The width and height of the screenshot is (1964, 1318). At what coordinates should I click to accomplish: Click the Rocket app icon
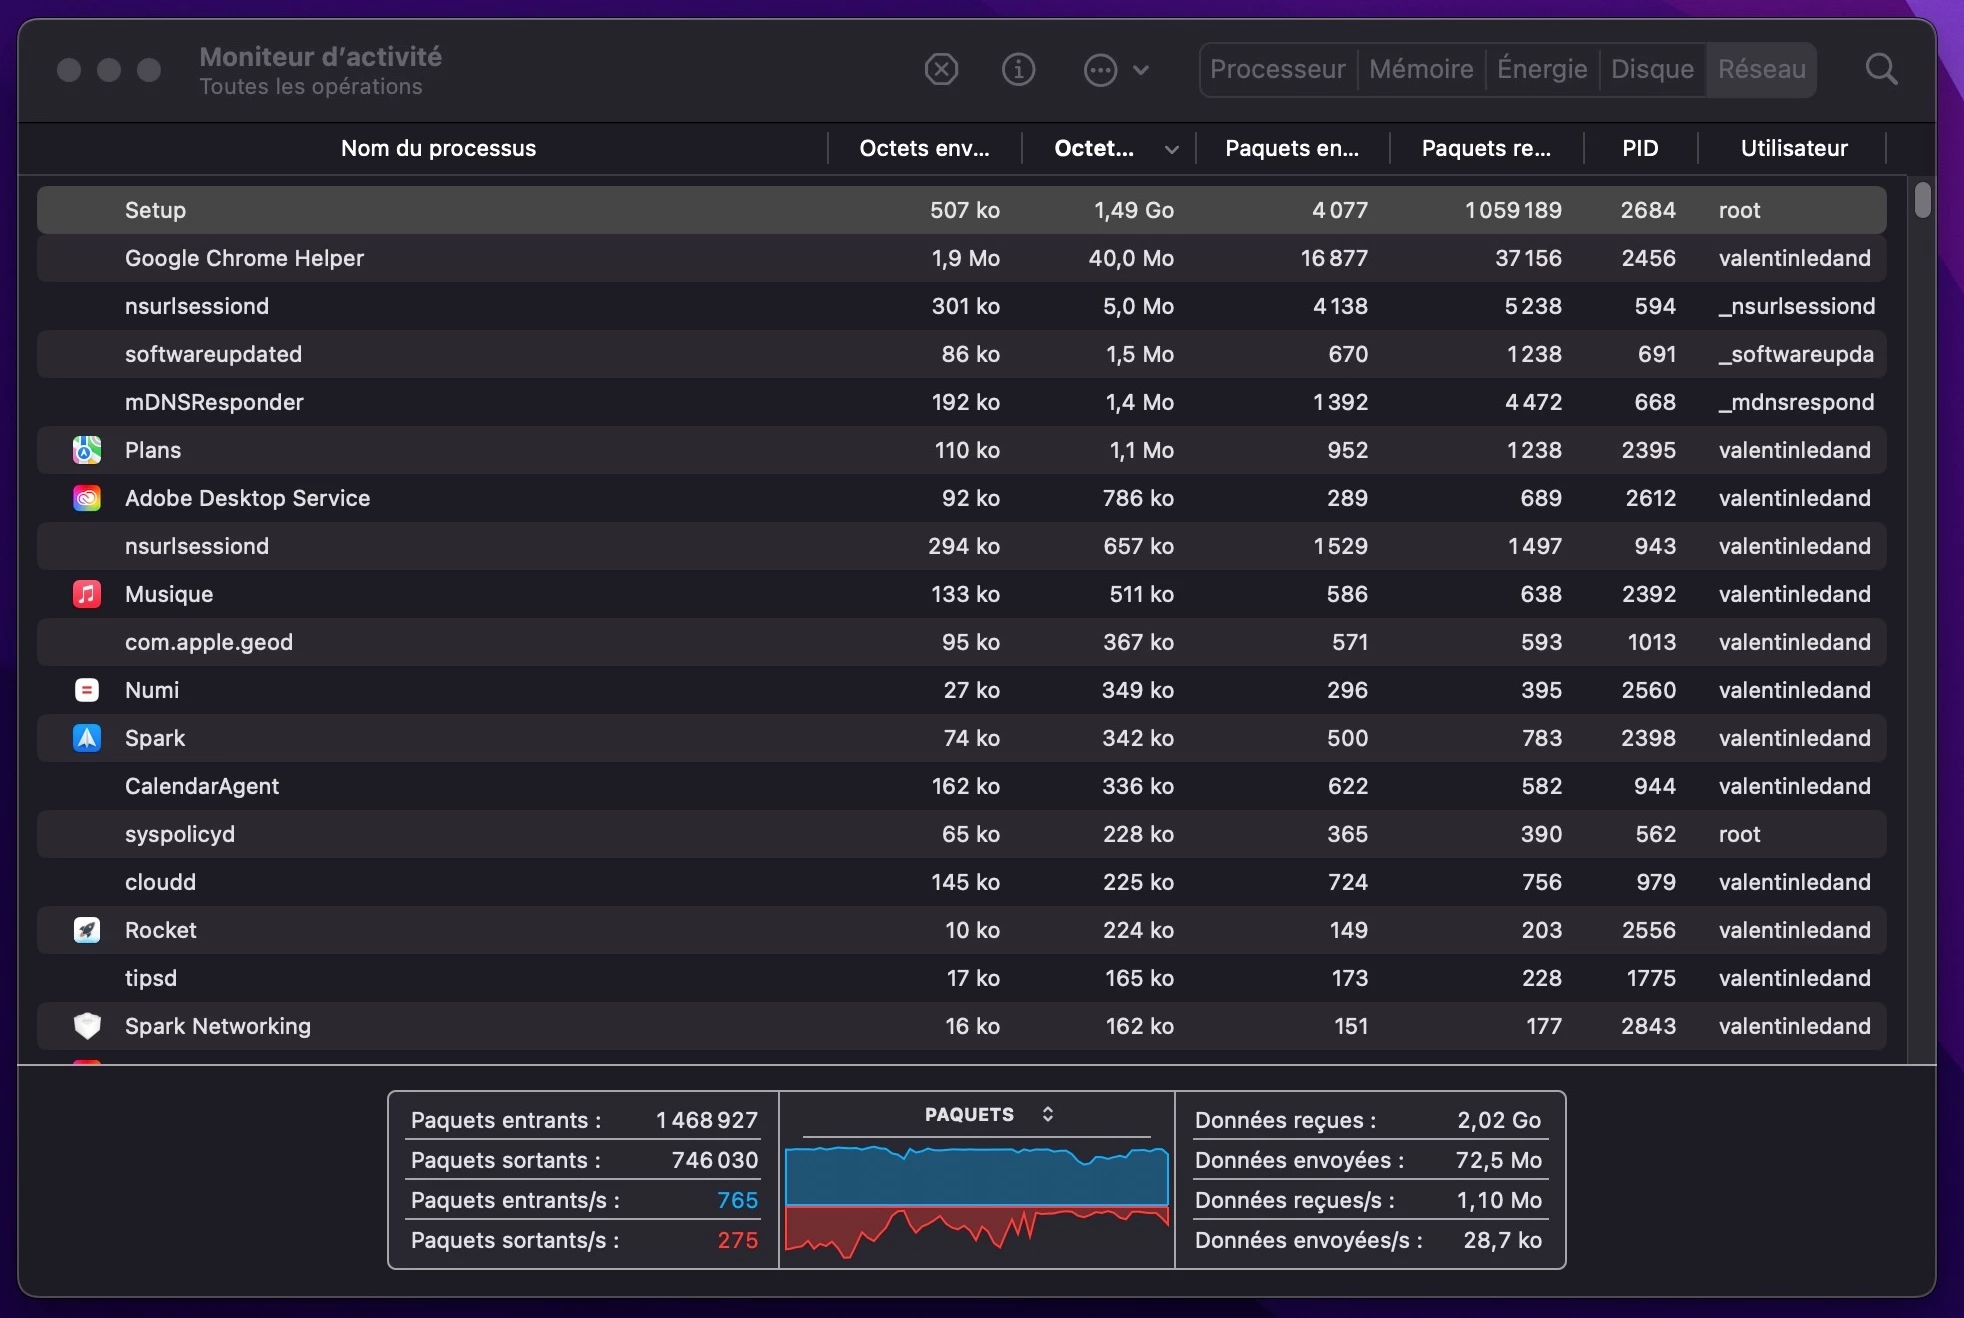point(87,930)
